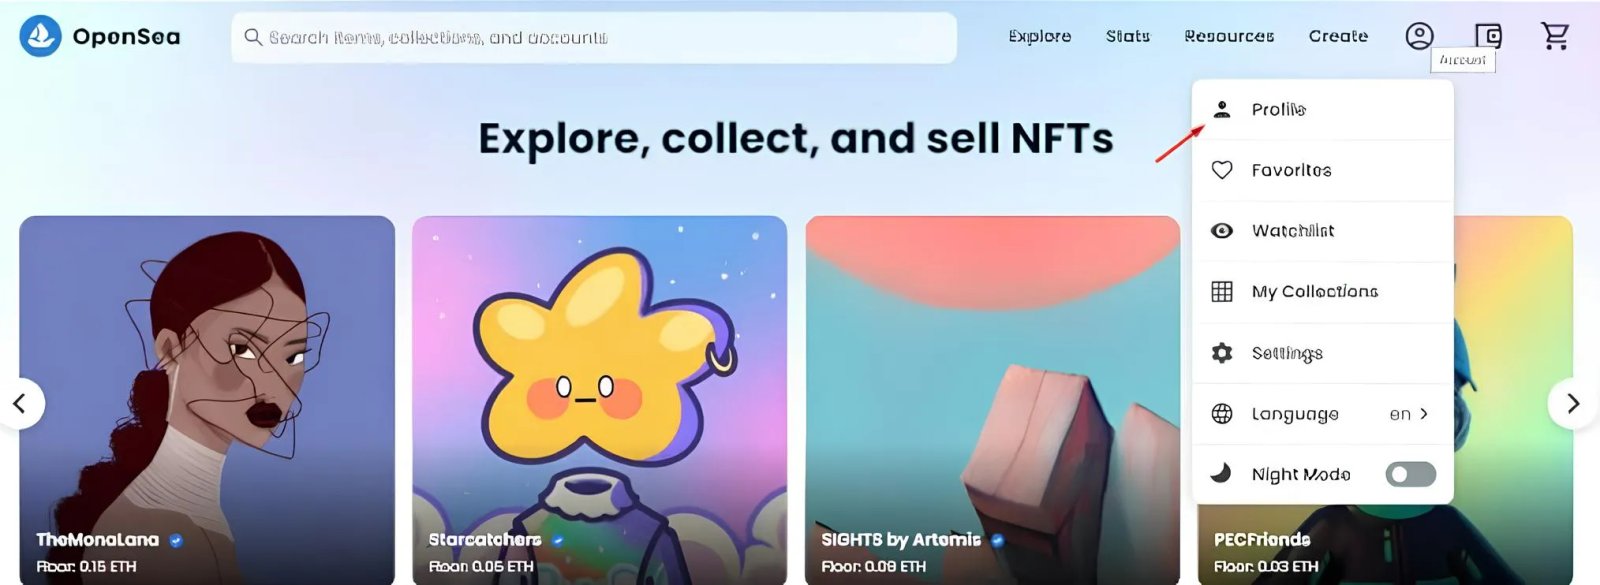Click the gear icon beside Settings

1222,353
